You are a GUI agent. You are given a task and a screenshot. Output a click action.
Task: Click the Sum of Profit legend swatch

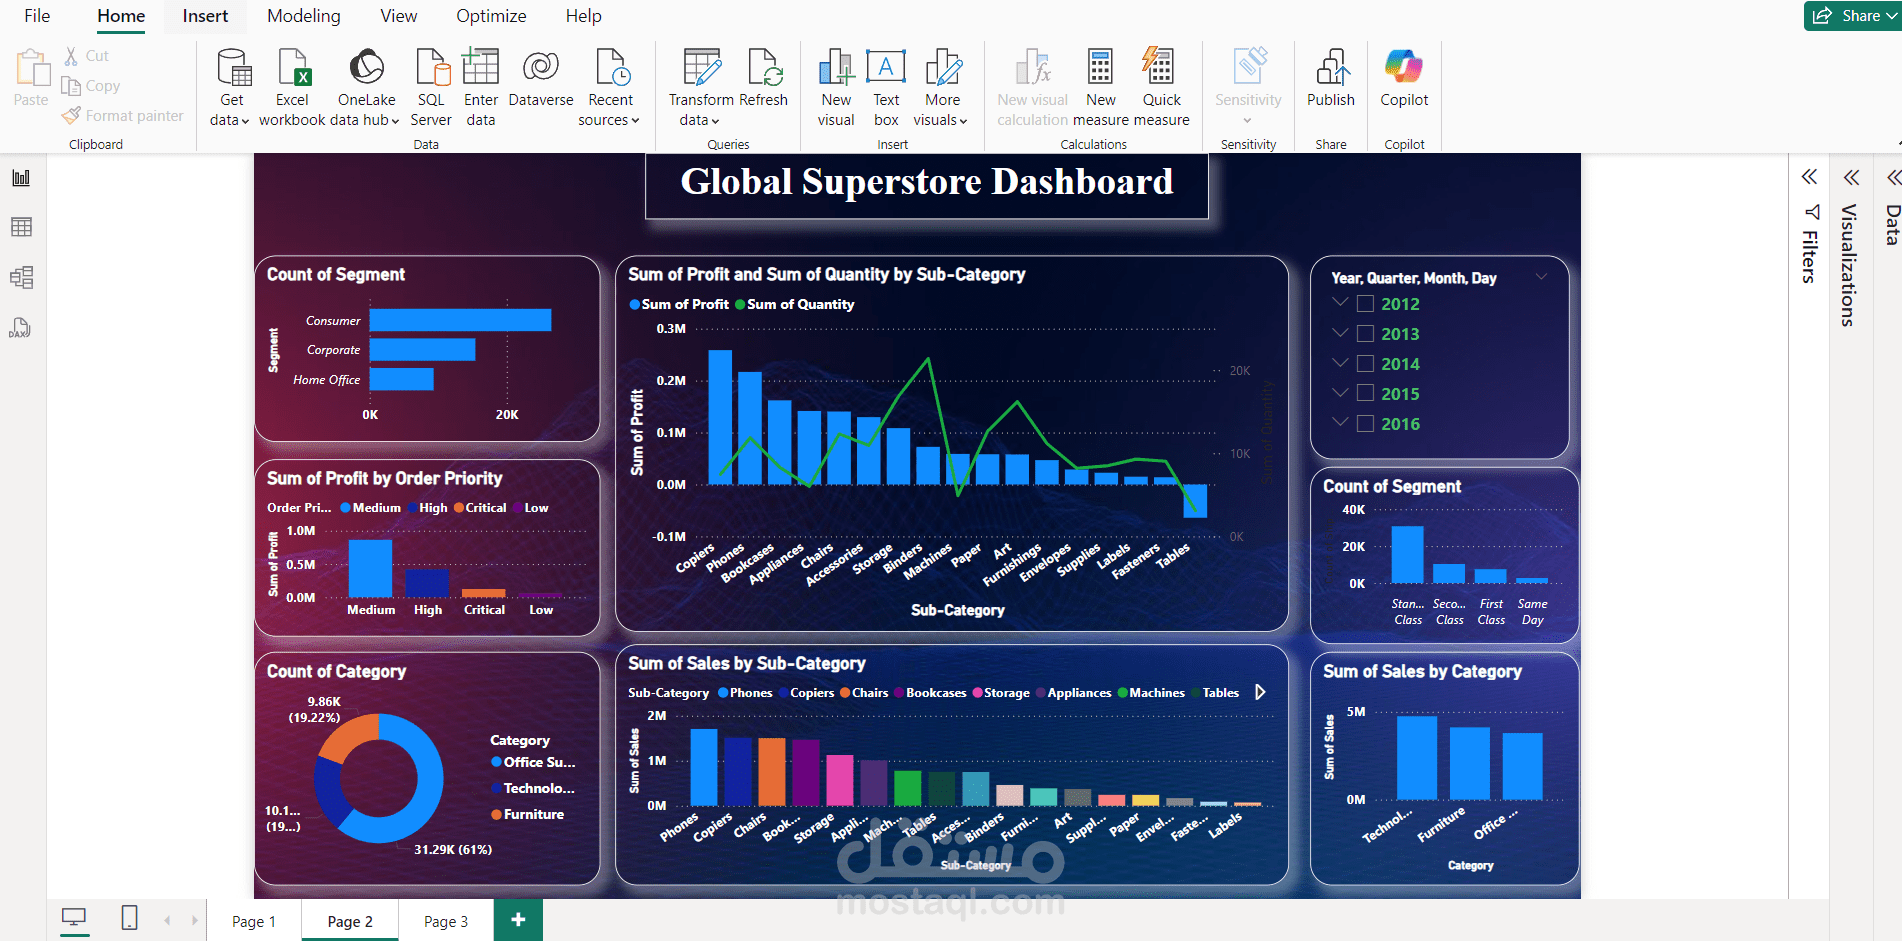click(x=635, y=305)
